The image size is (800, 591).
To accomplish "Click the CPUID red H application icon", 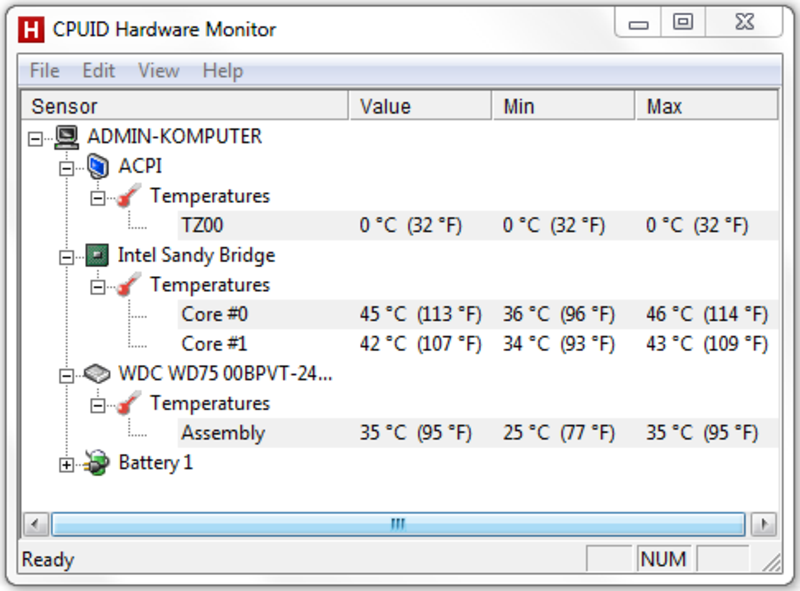I will (x=31, y=30).
